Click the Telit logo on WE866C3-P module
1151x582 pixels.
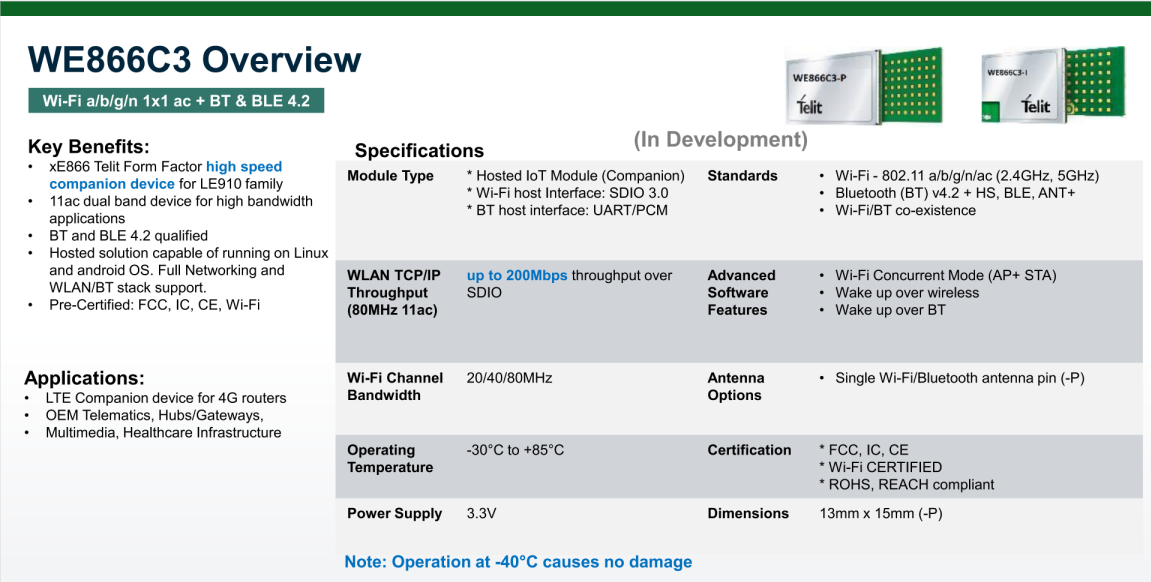click(810, 106)
